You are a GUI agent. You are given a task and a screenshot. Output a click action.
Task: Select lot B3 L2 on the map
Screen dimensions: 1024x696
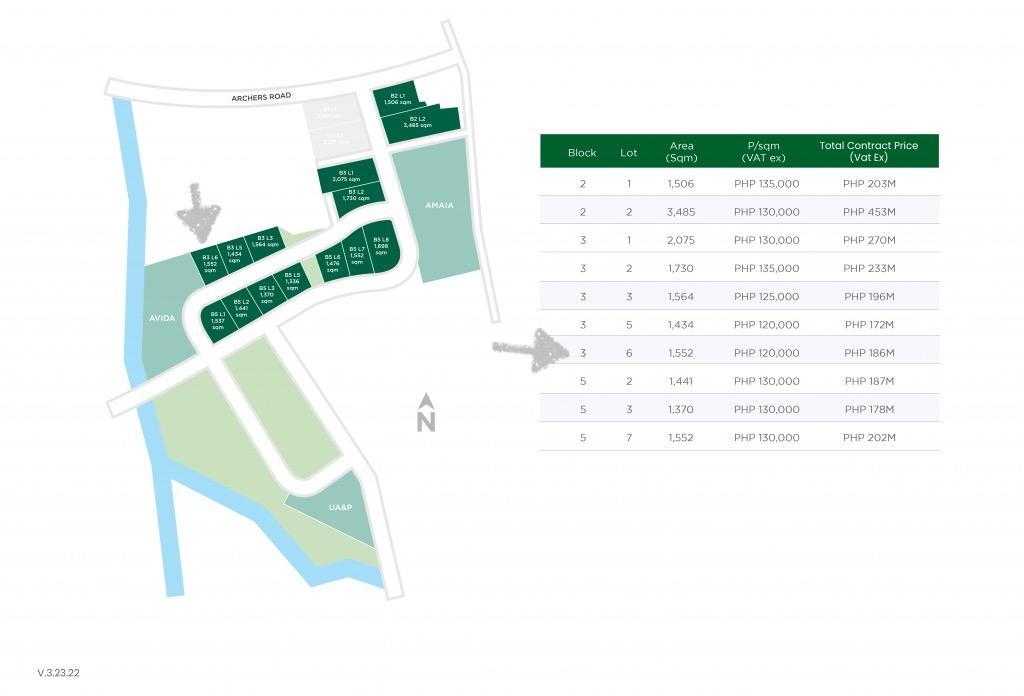(x=354, y=196)
